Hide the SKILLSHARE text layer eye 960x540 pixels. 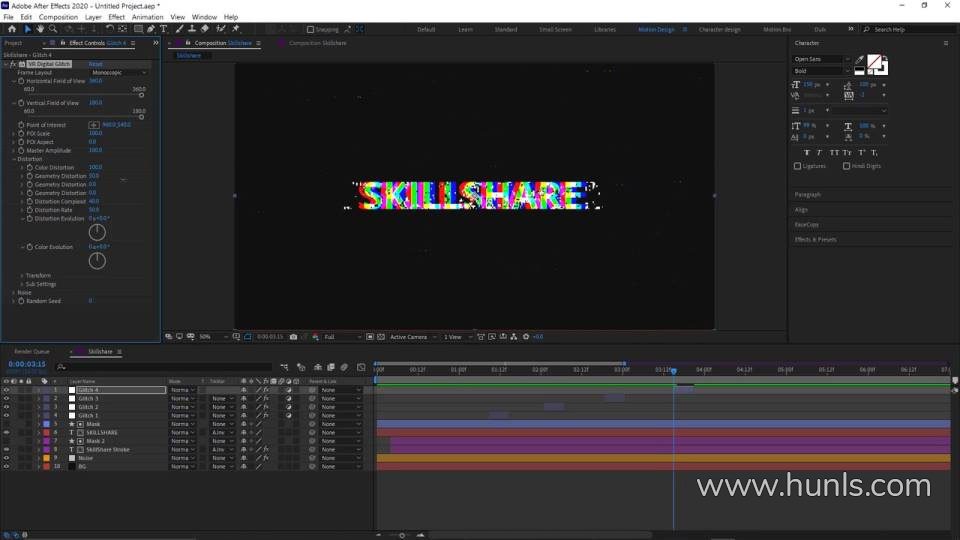pyautogui.click(x=6, y=433)
